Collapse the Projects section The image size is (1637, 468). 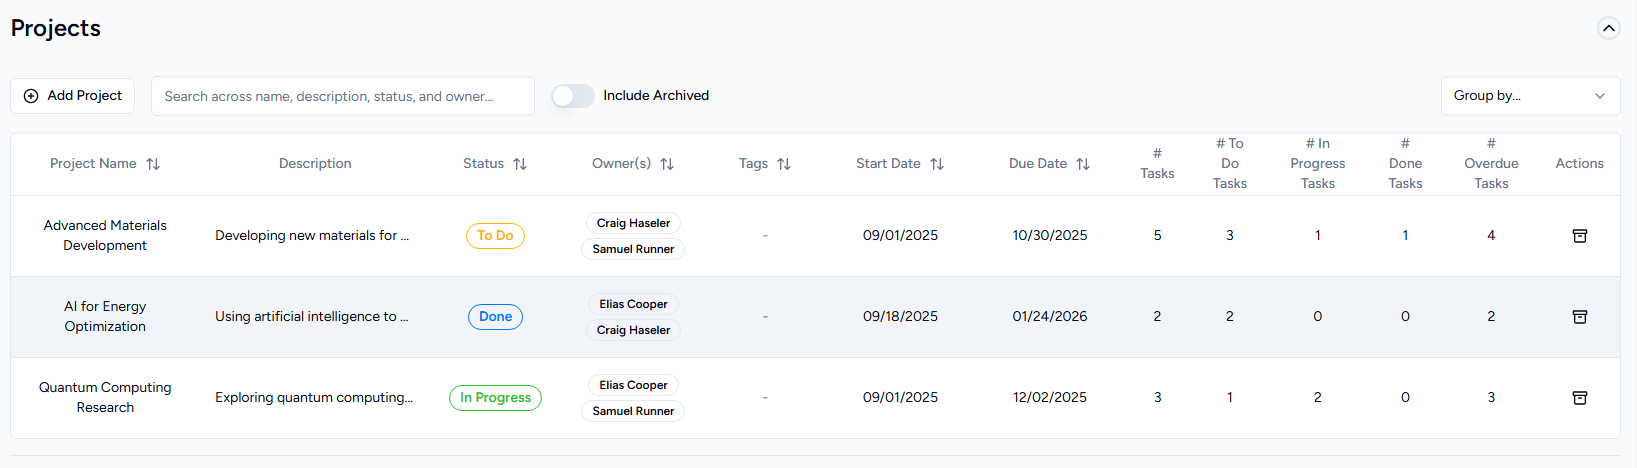click(x=1608, y=28)
